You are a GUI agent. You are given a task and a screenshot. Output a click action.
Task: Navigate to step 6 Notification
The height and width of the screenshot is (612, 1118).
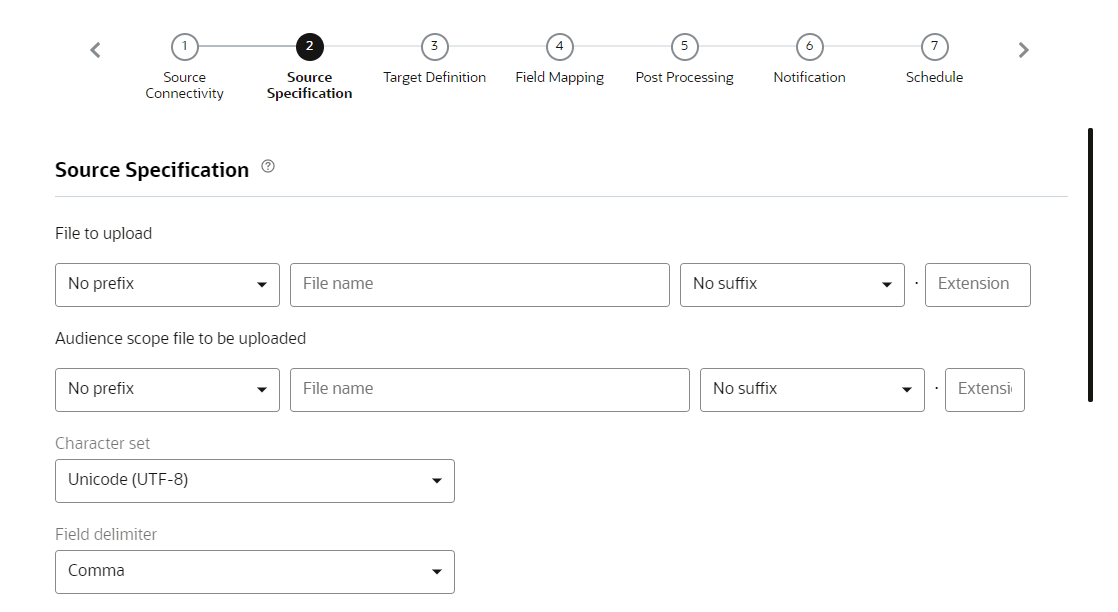tap(809, 47)
